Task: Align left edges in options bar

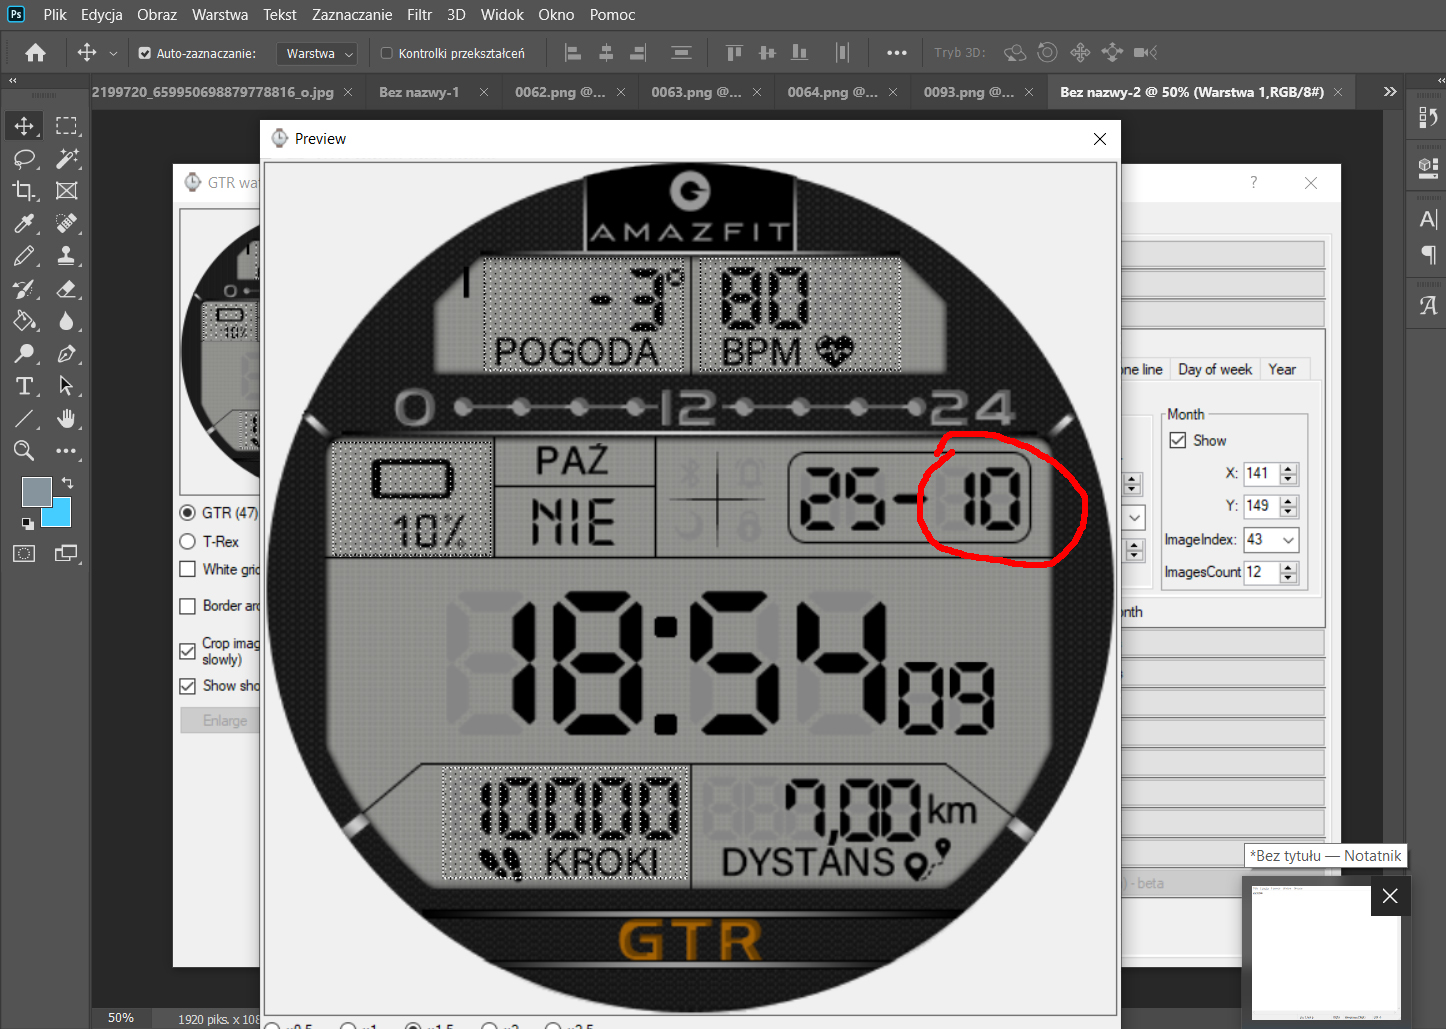Action: tap(573, 53)
